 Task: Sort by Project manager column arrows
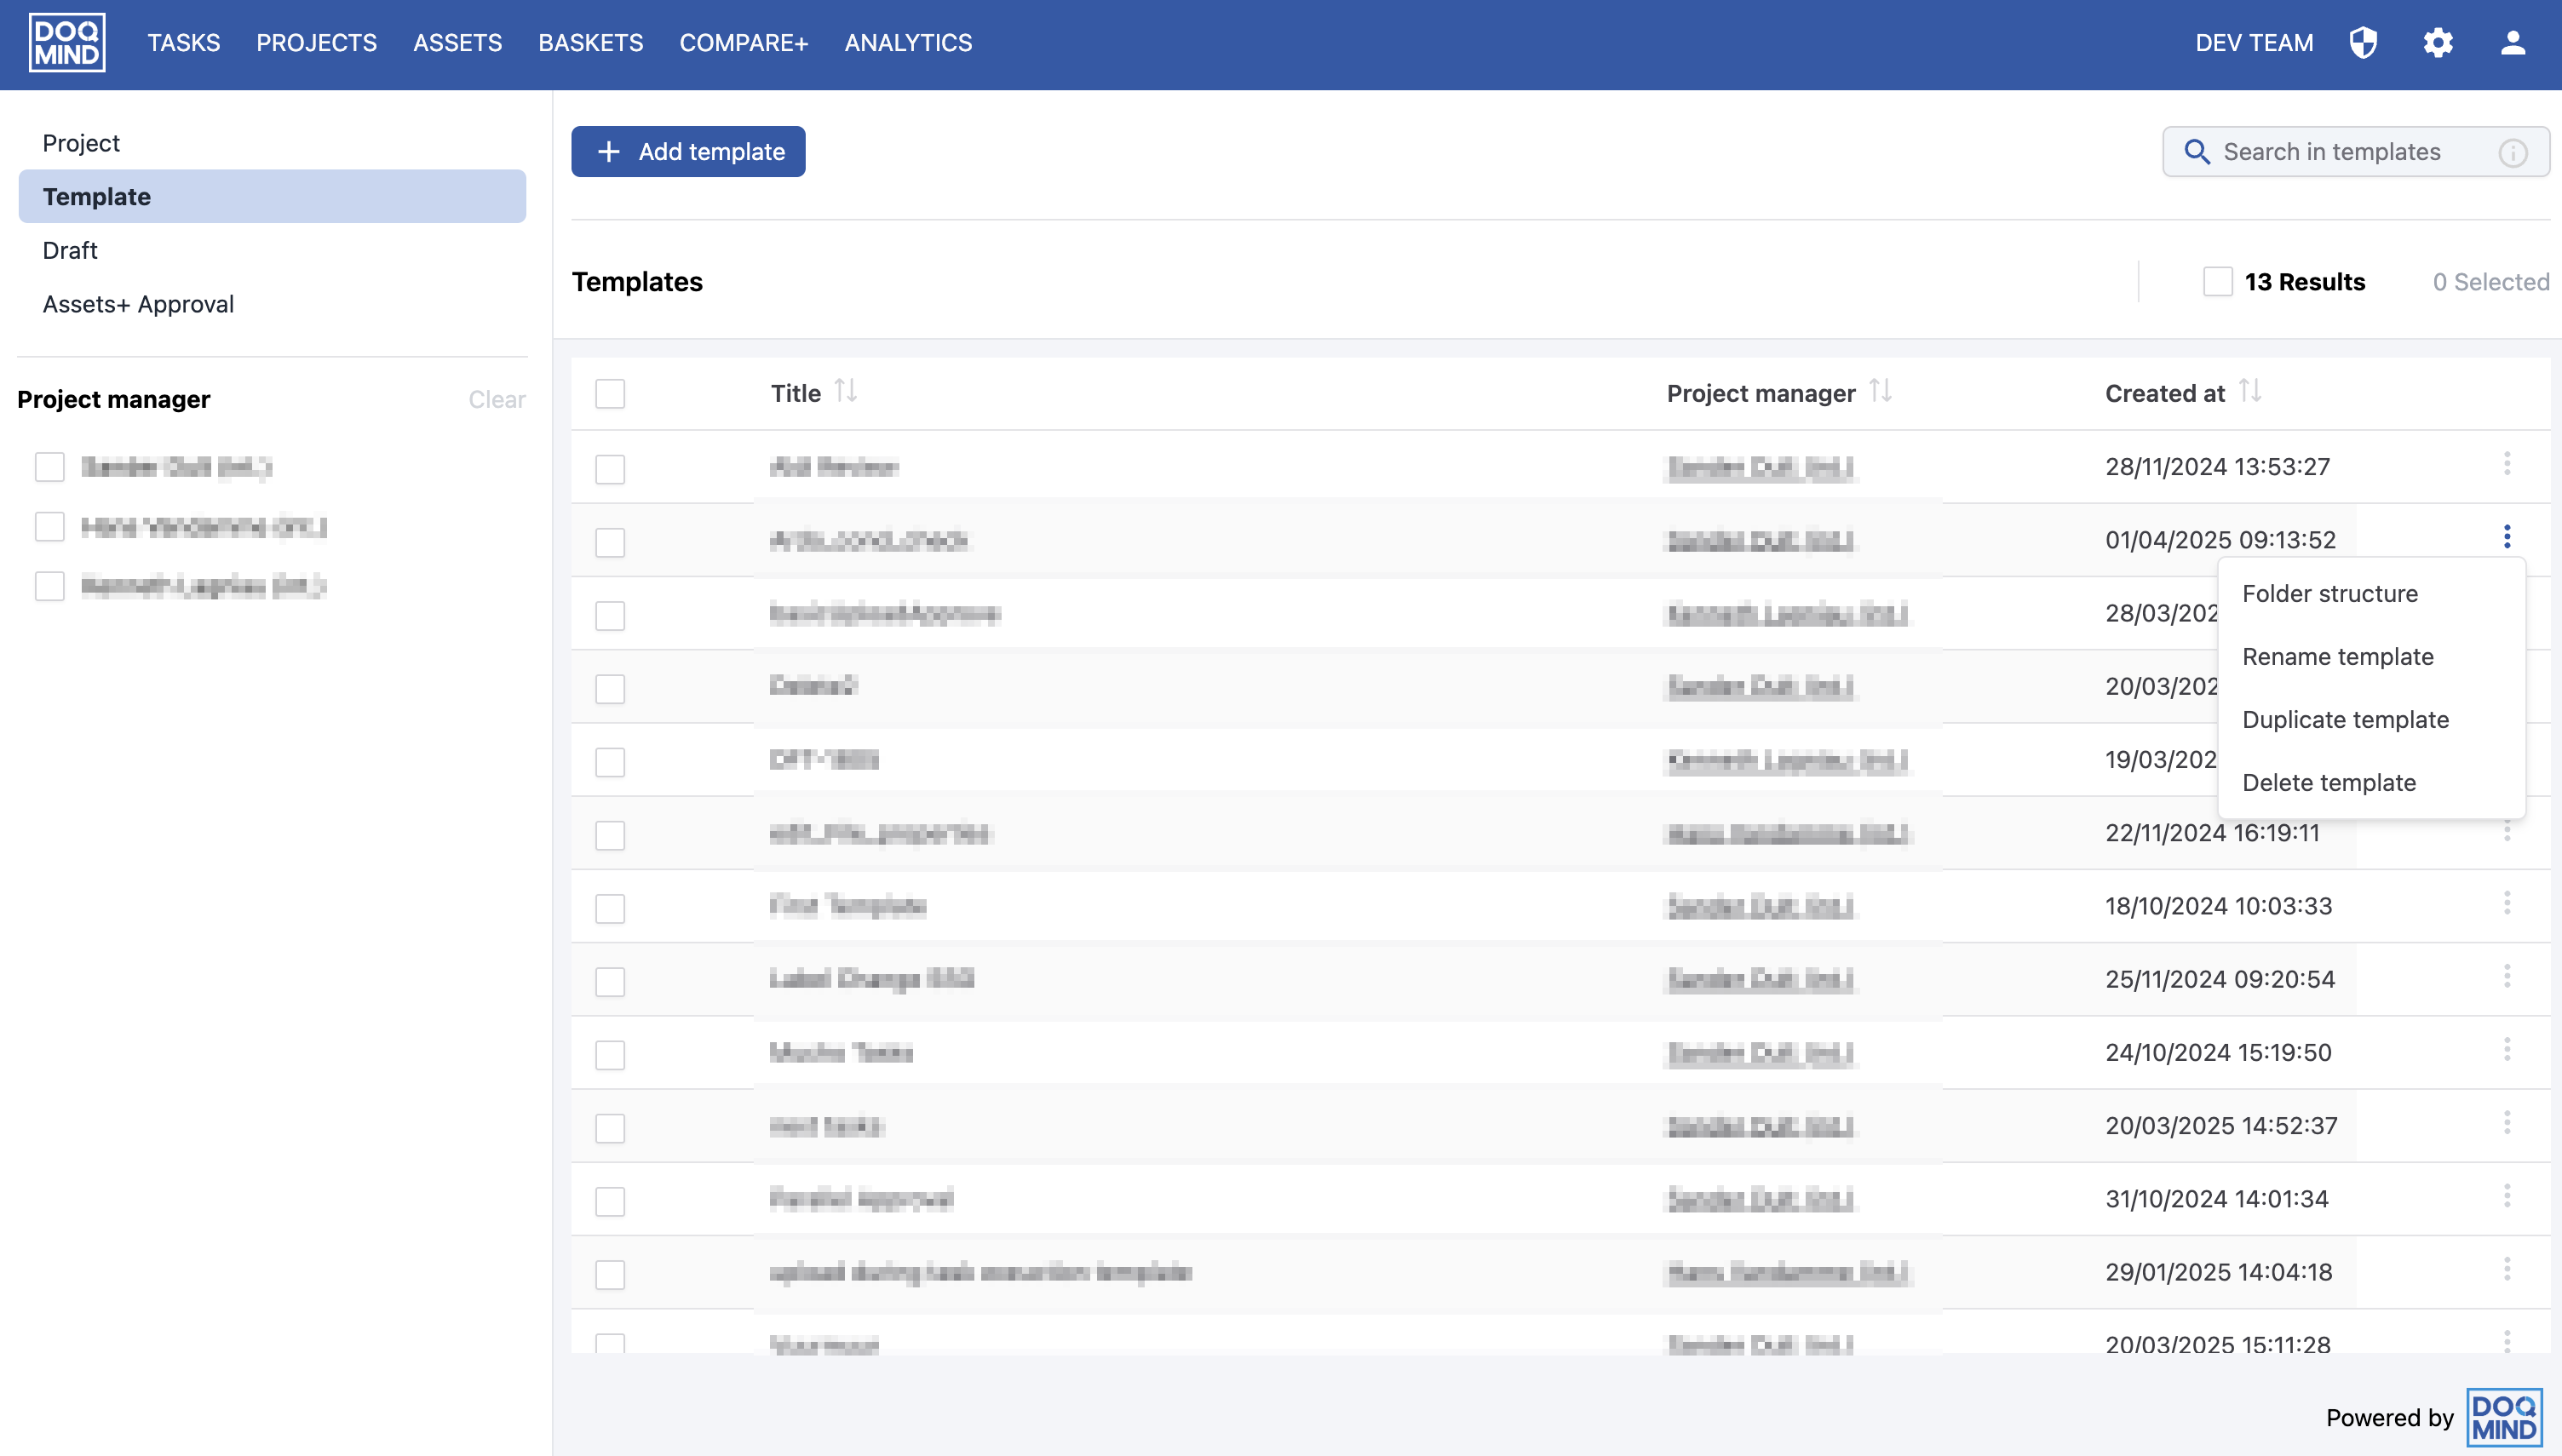click(1880, 391)
